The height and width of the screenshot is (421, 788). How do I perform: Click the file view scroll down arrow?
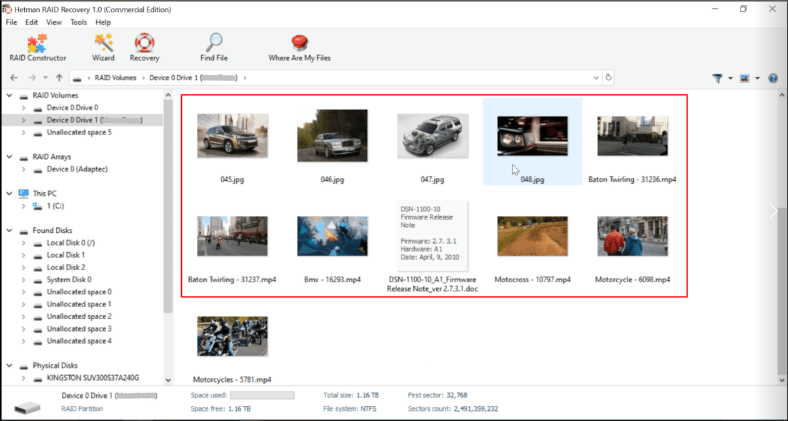pos(782,380)
